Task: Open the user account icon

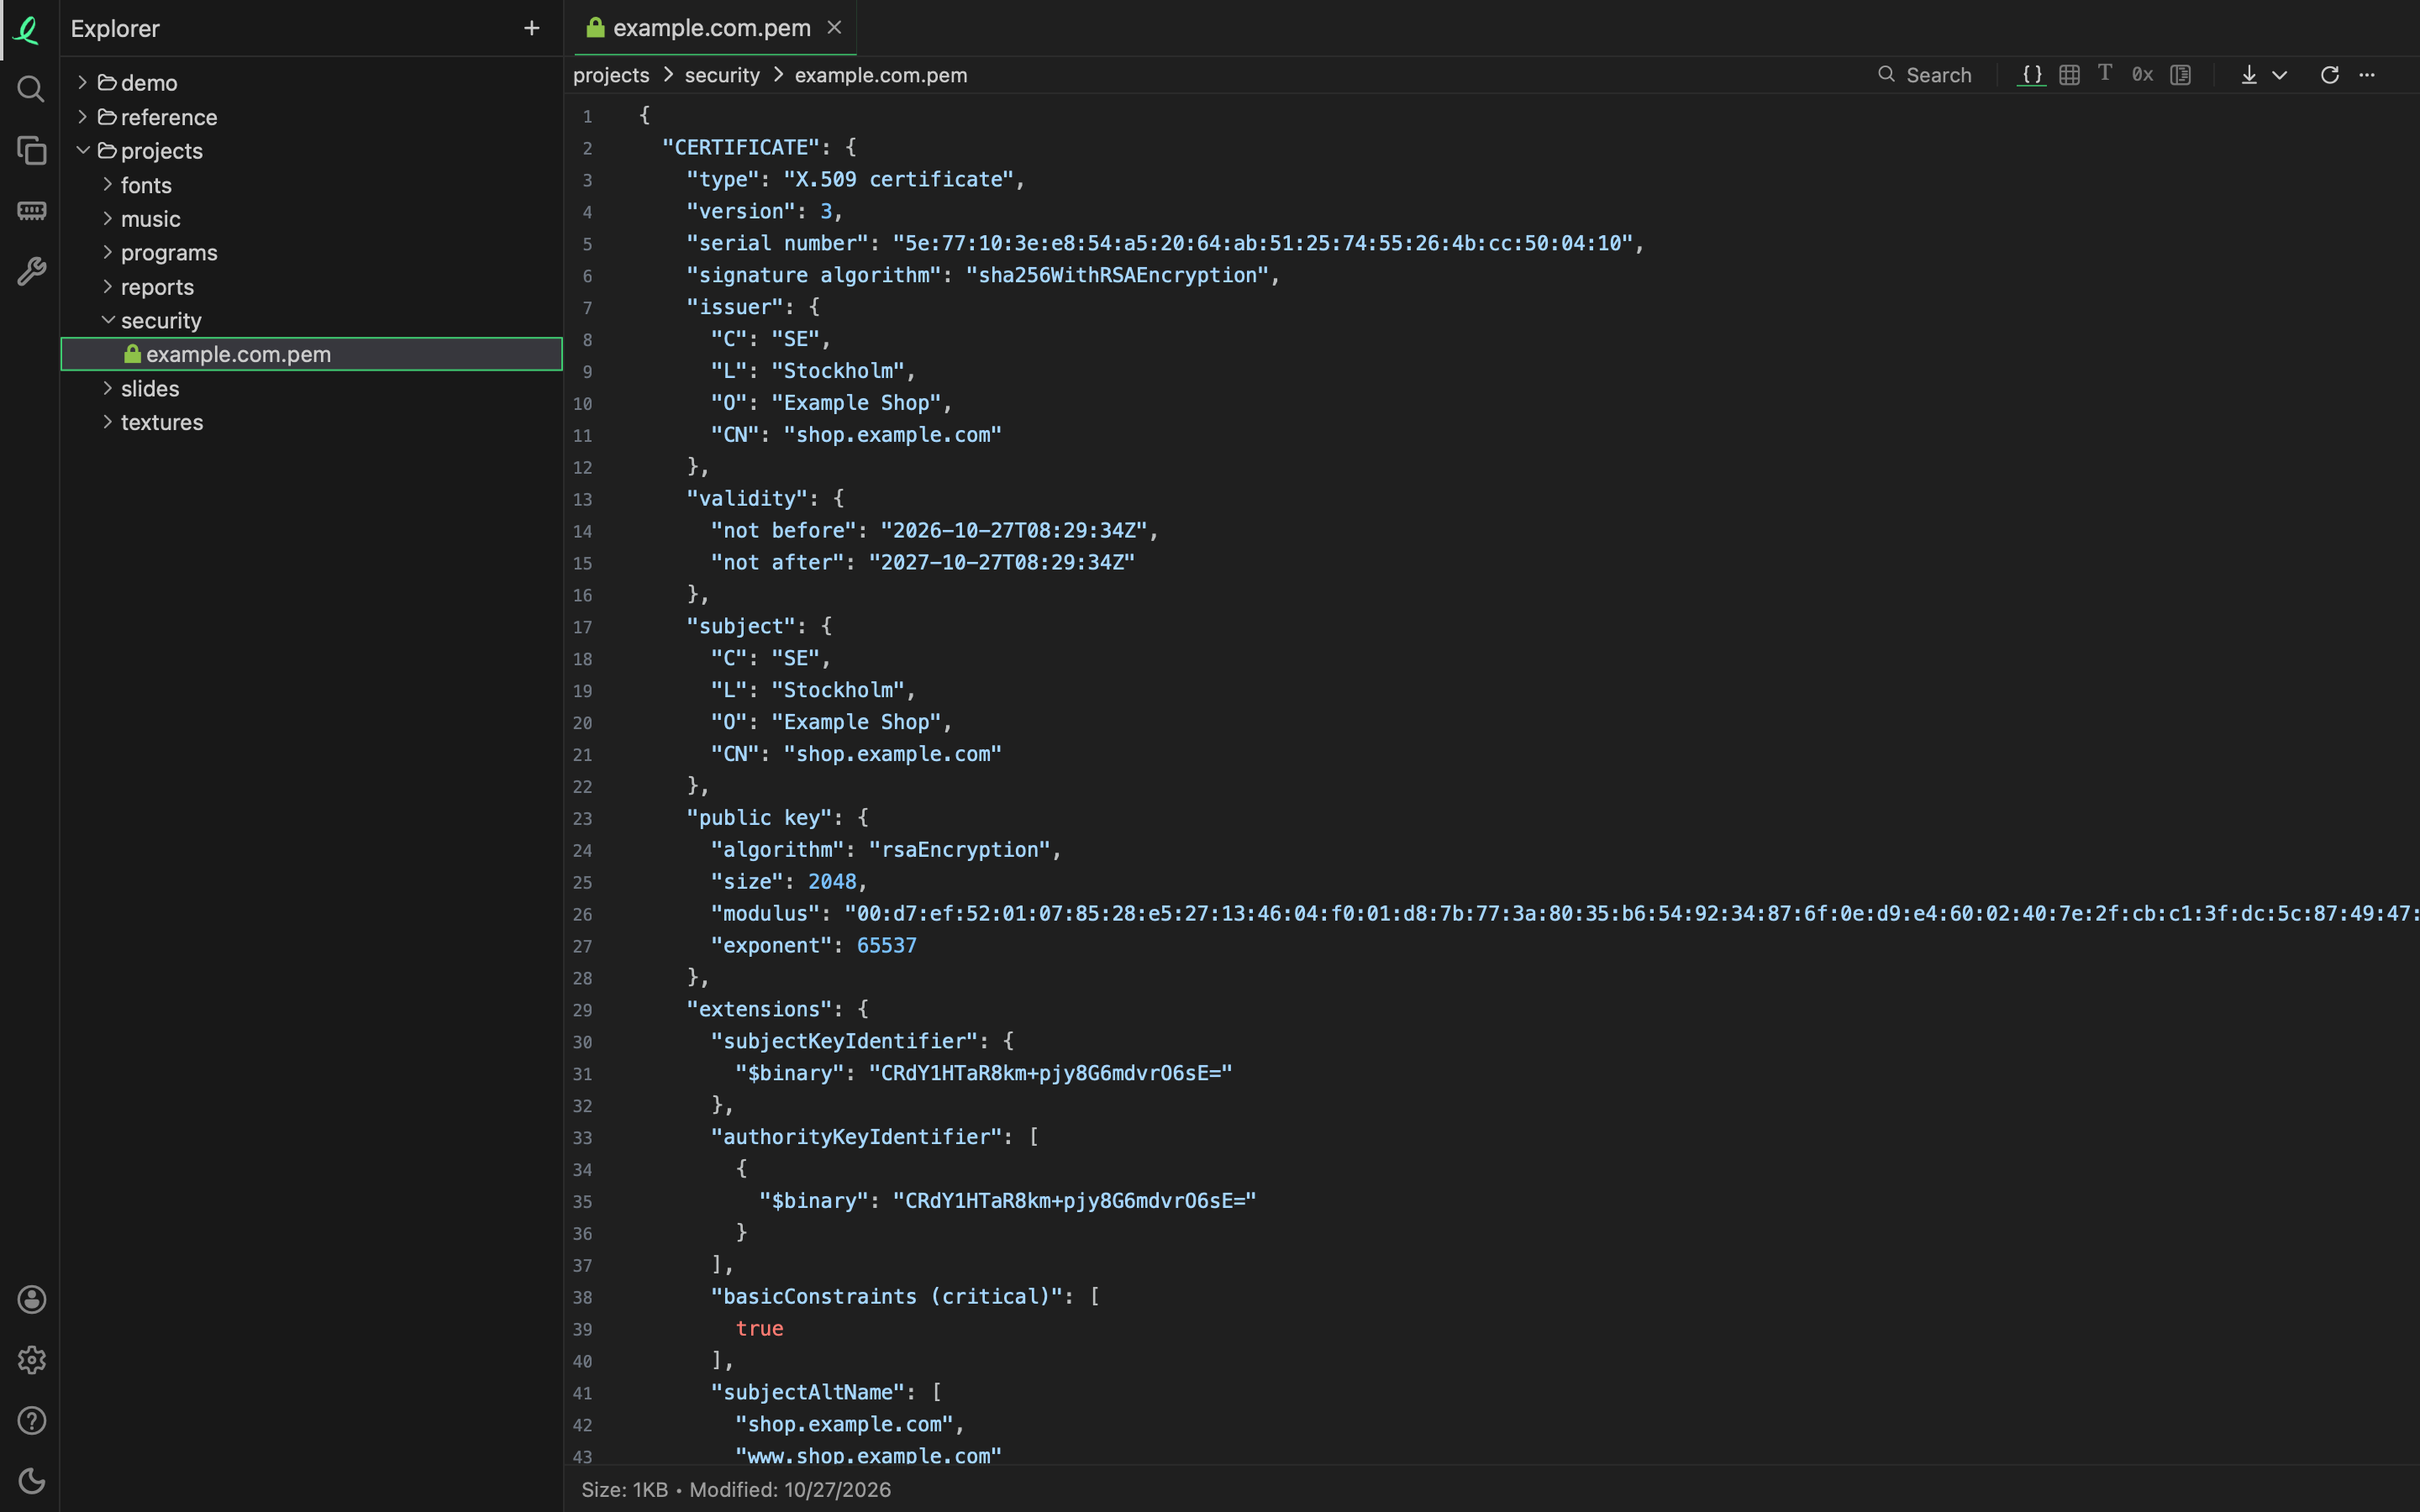Action: [x=31, y=1299]
